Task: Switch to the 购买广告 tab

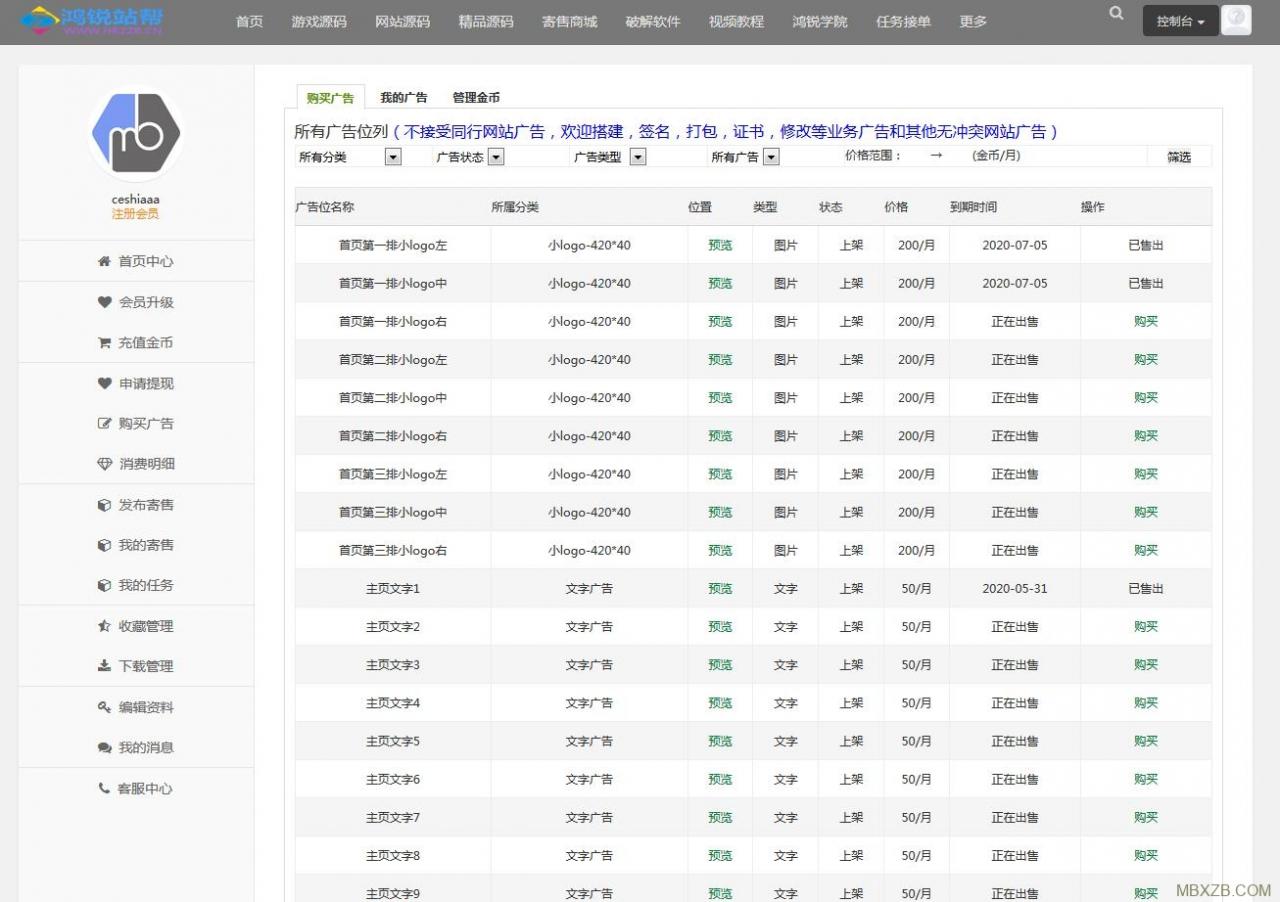Action: point(330,97)
